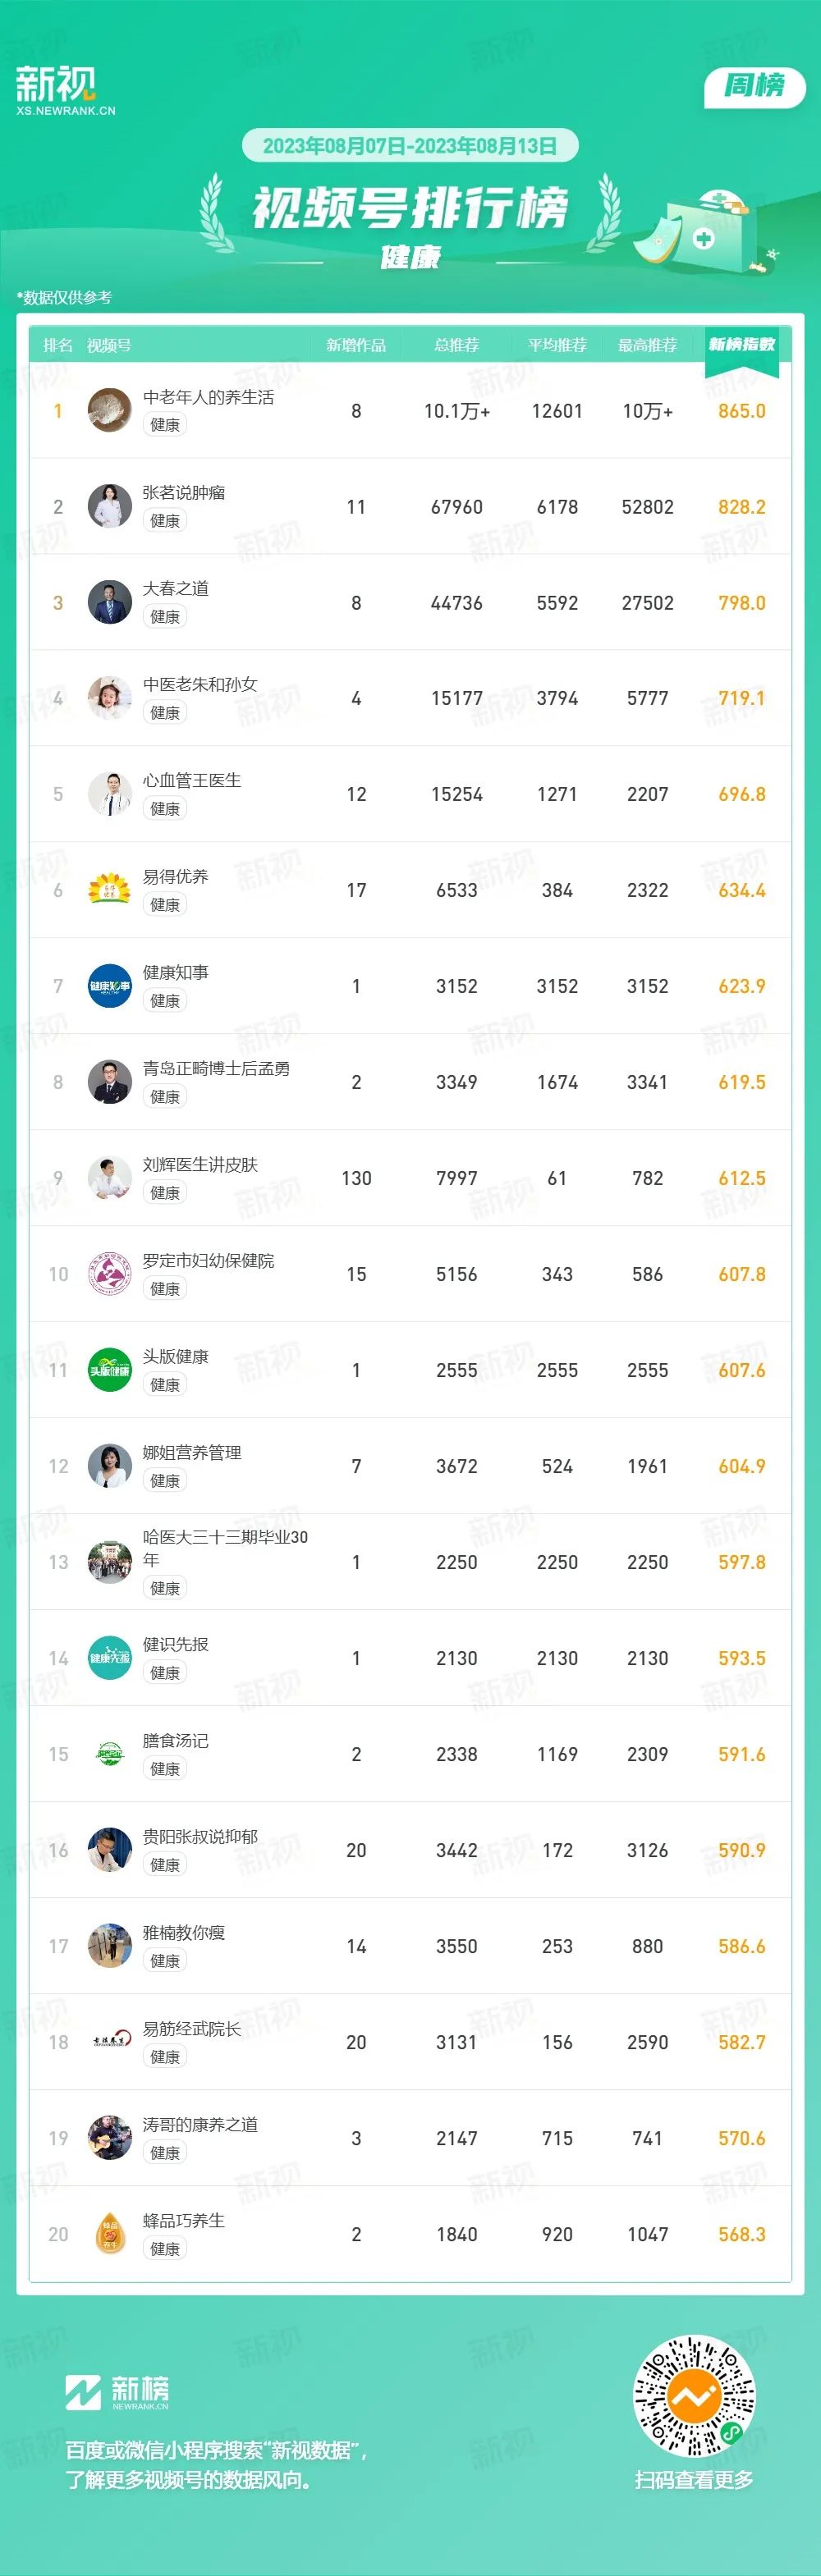The height and width of the screenshot is (2576, 821).
Task: Open the 大春之道 account name
Action: click(x=176, y=589)
